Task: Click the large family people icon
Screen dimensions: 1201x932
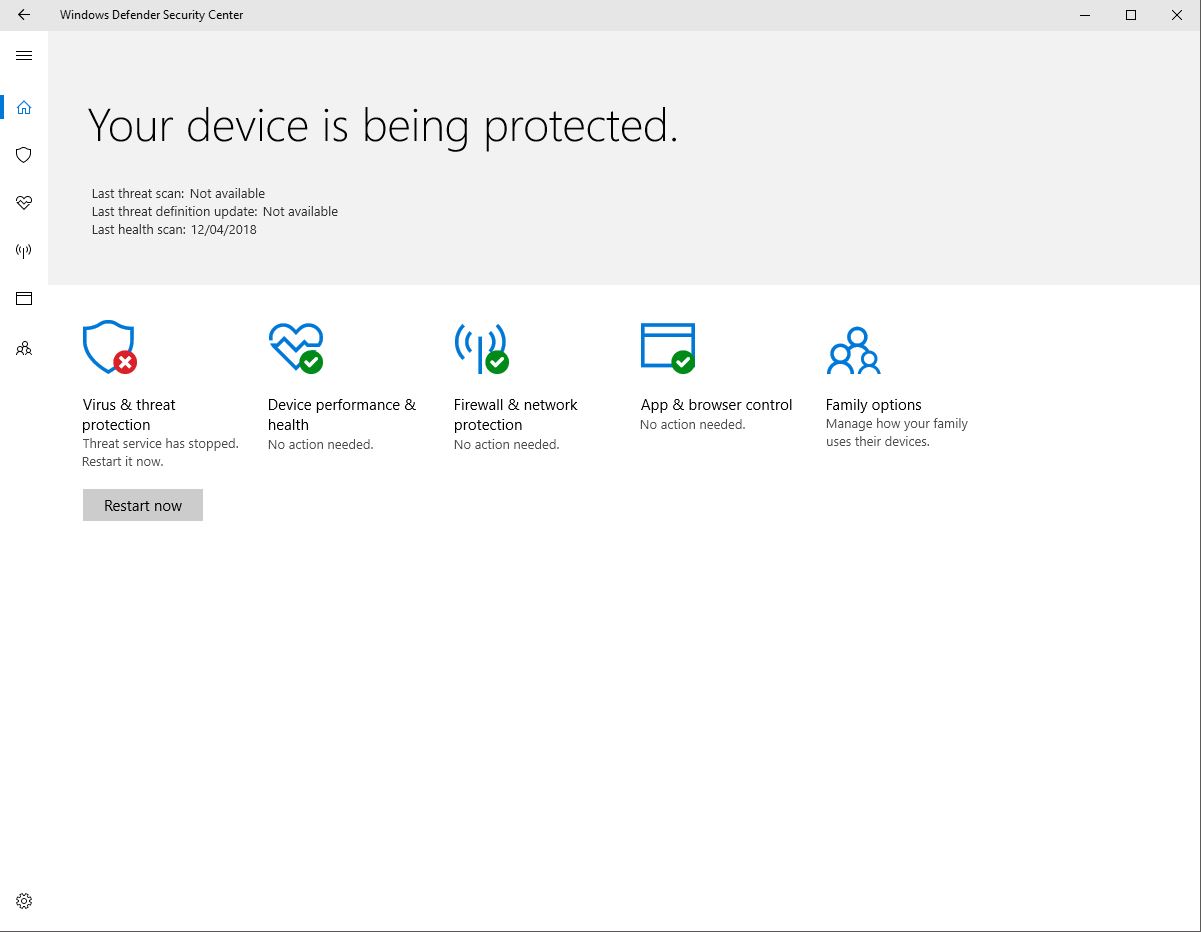Action: click(854, 350)
